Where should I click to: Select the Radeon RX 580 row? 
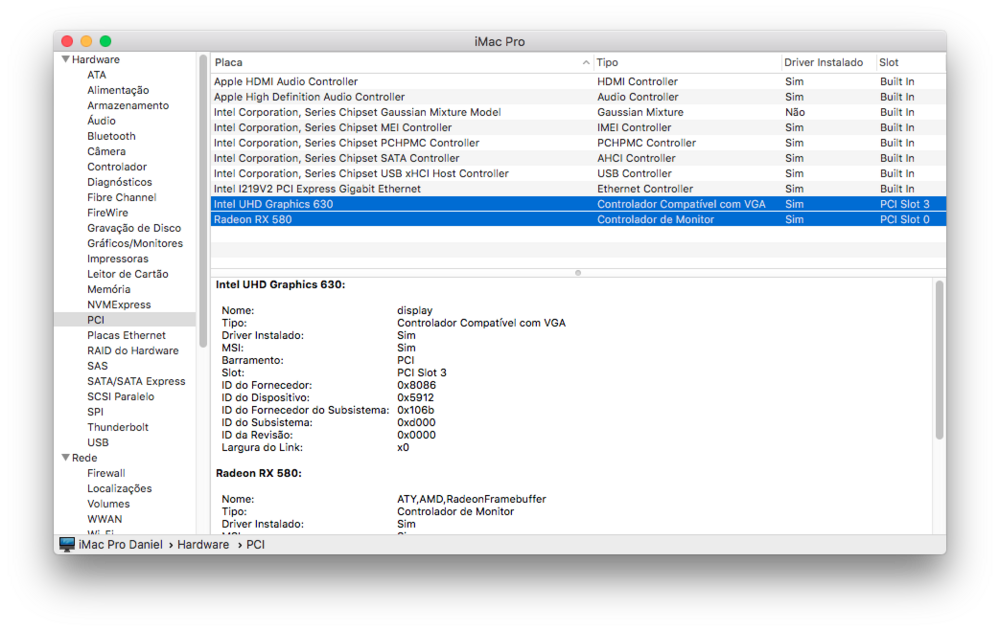point(253,219)
